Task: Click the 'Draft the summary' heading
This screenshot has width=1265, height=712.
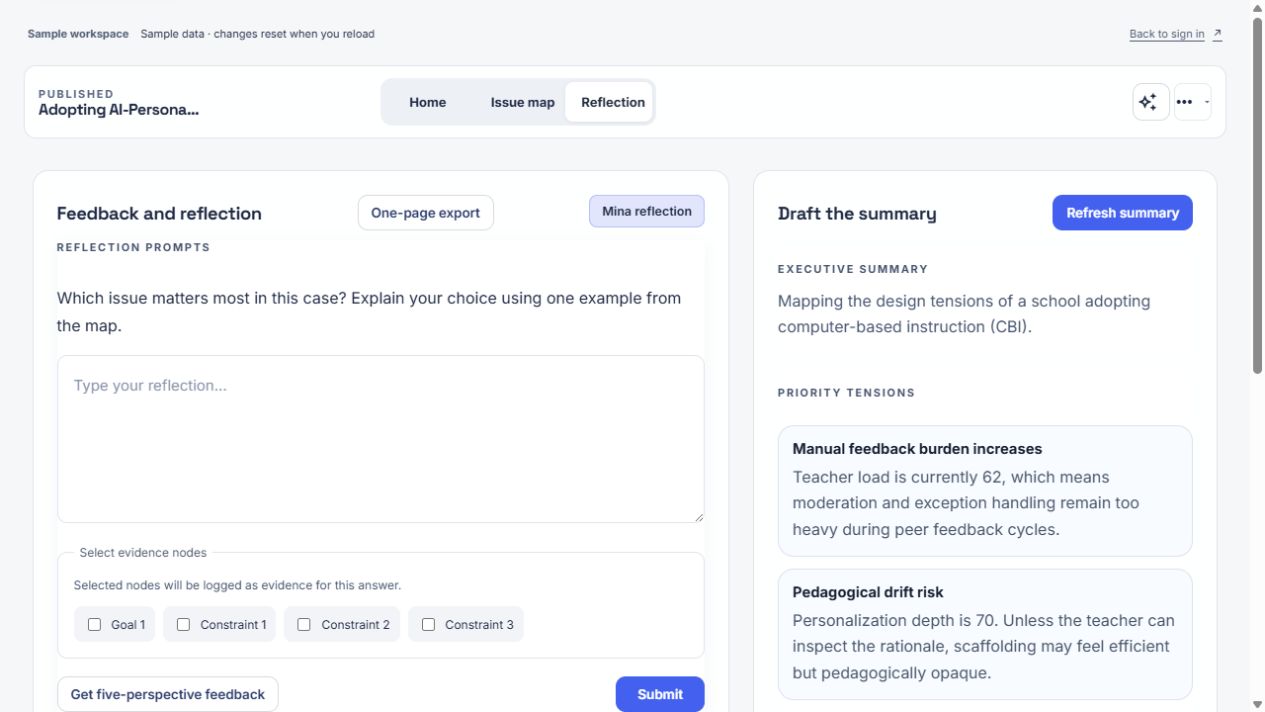Action: tap(857, 213)
